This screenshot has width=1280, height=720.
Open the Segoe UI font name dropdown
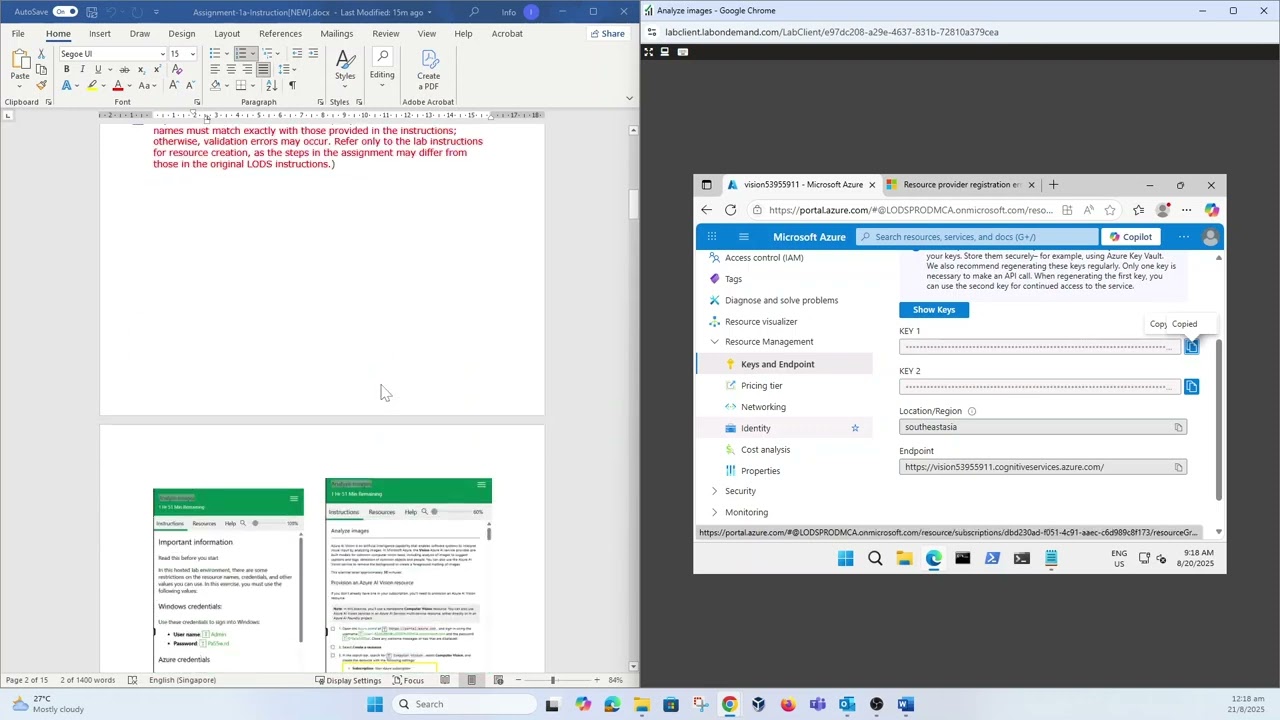(162, 54)
